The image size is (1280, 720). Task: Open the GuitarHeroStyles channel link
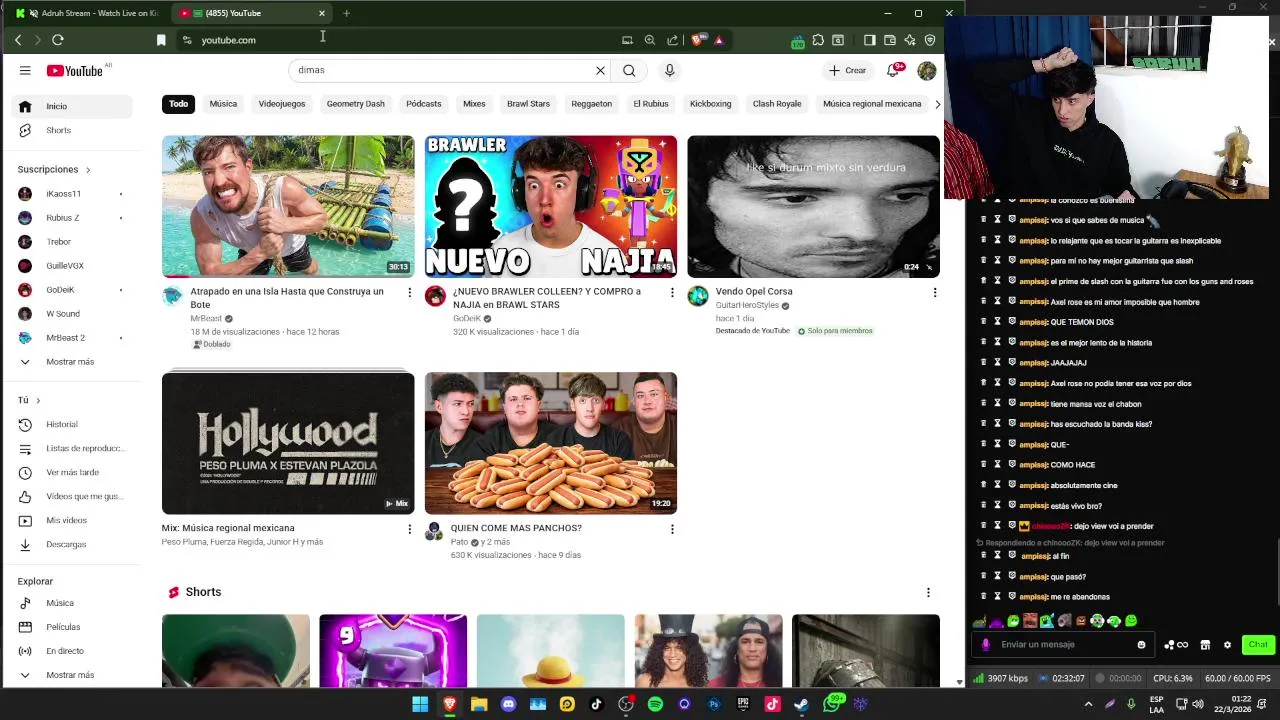[x=747, y=305]
